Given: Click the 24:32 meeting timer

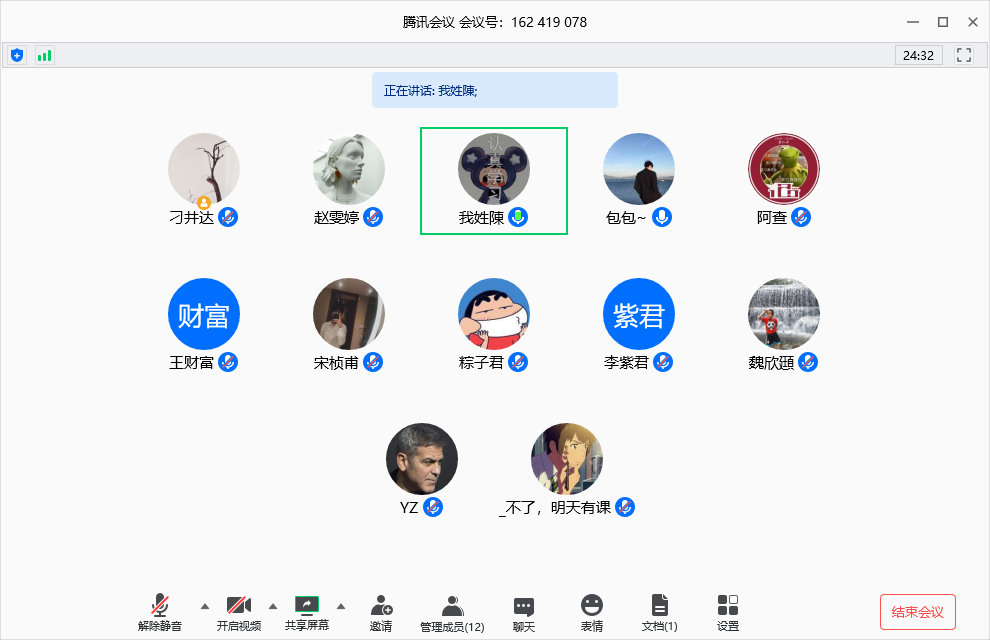Looking at the screenshot, I should [x=918, y=56].
